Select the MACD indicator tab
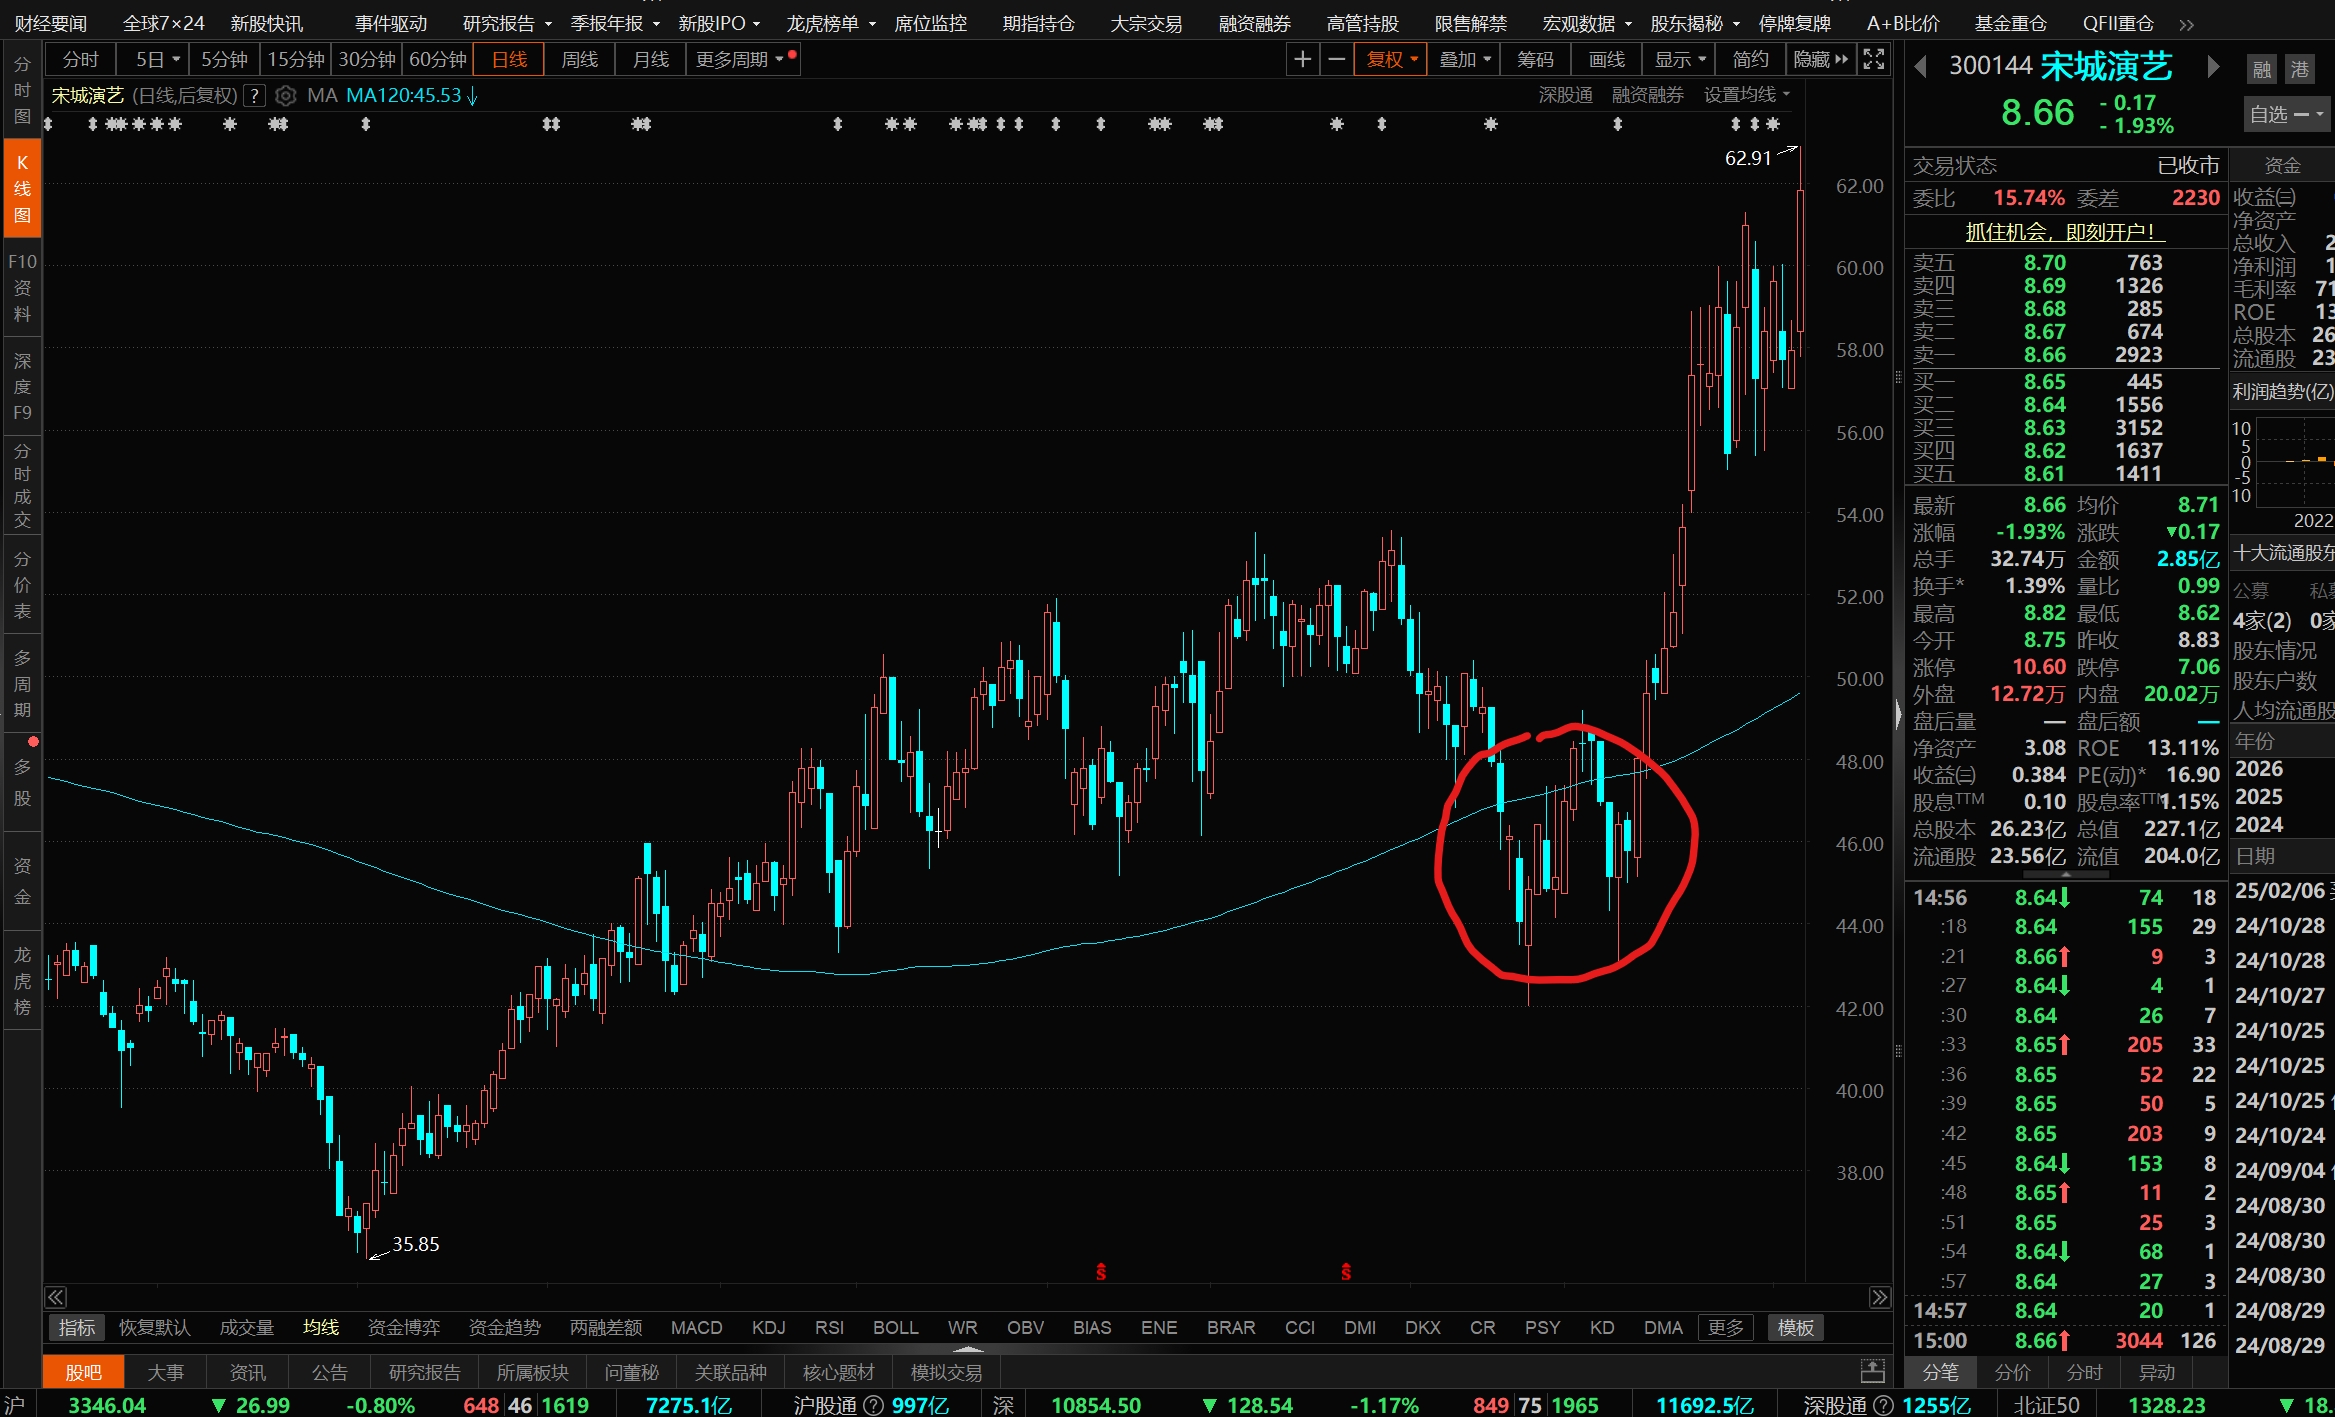Screen dimensions: 2335x1417 click(696, 1328)
